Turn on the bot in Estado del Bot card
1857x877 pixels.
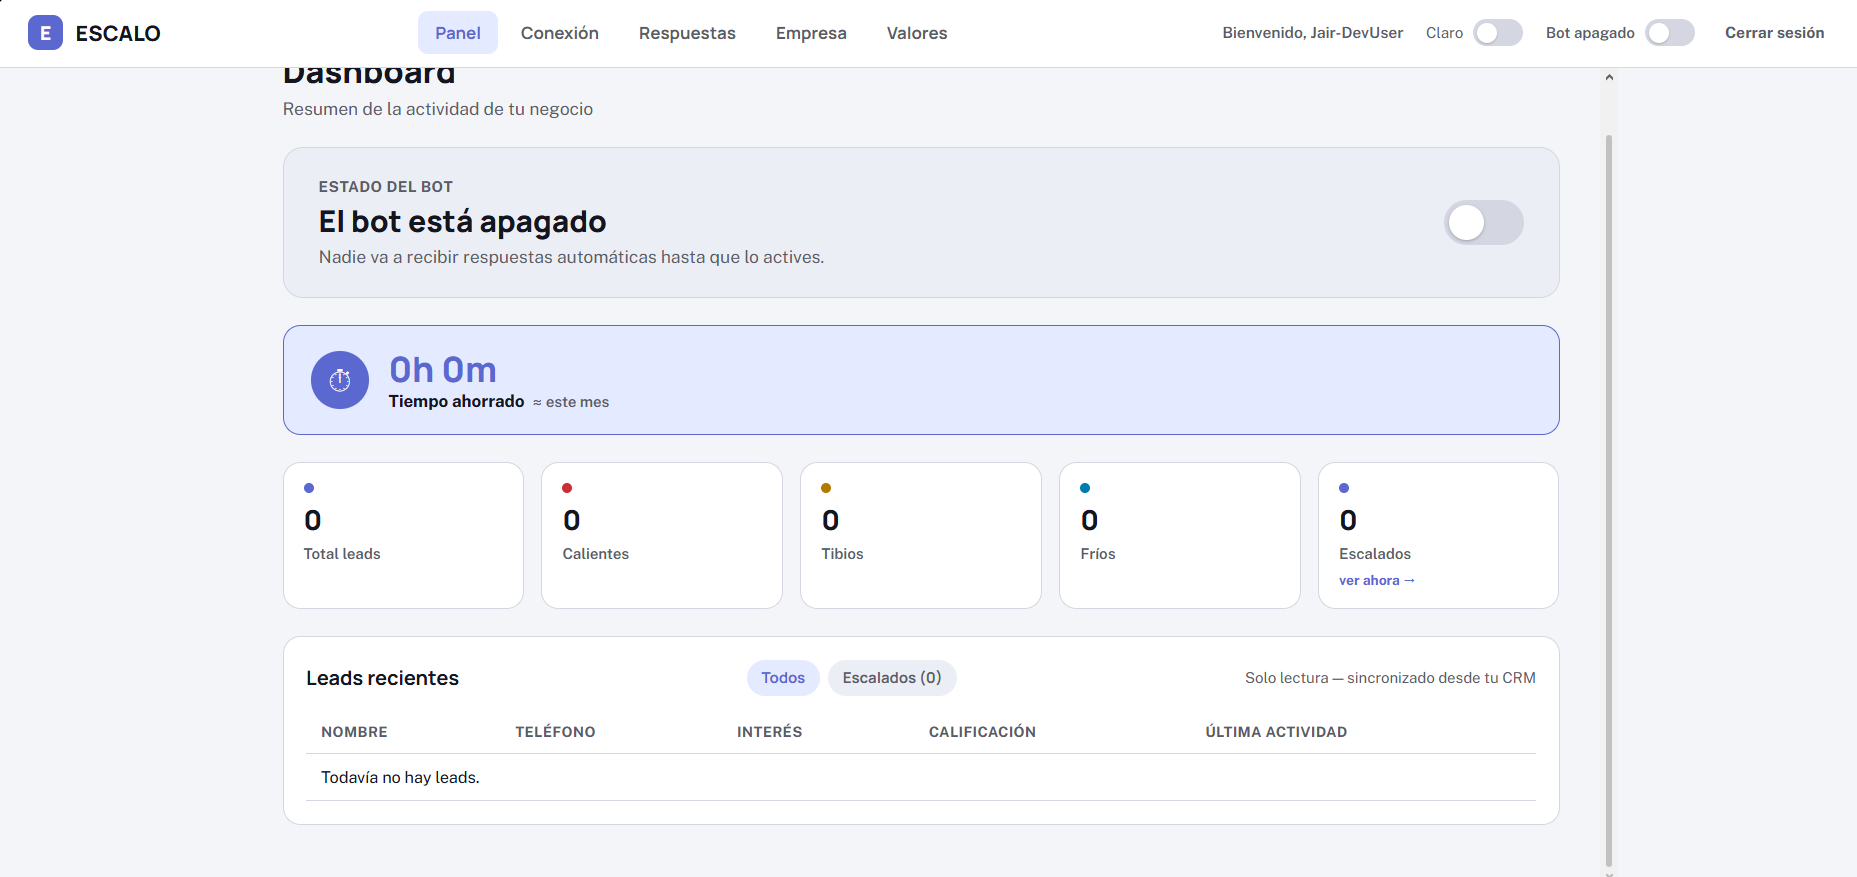(1484, 222)
